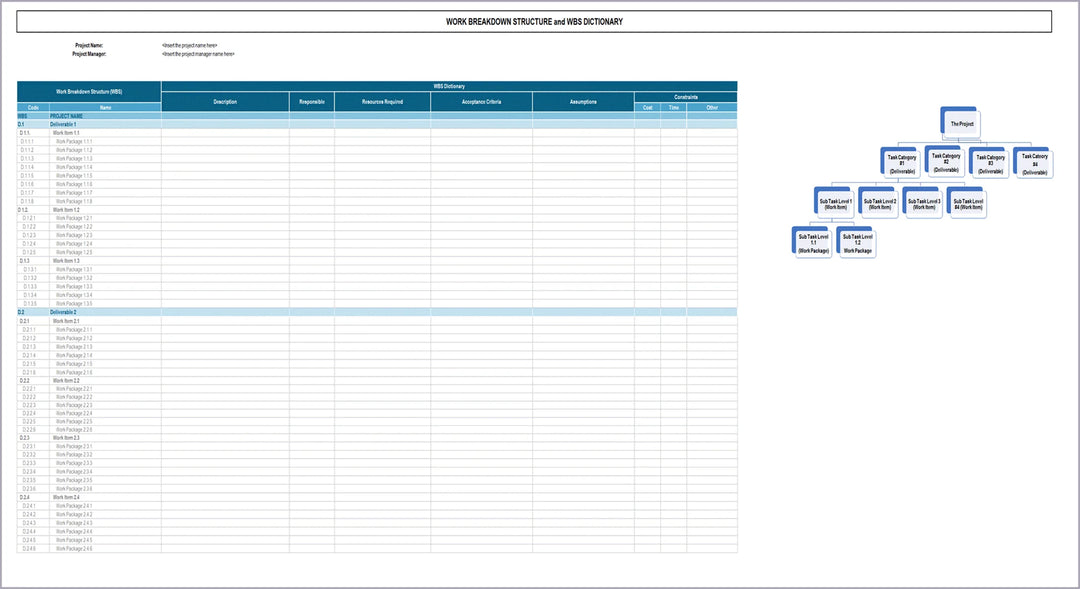Click the Task Category #3 diagram box
This screenshot has width=1080, height=589.
click(990, 164)
